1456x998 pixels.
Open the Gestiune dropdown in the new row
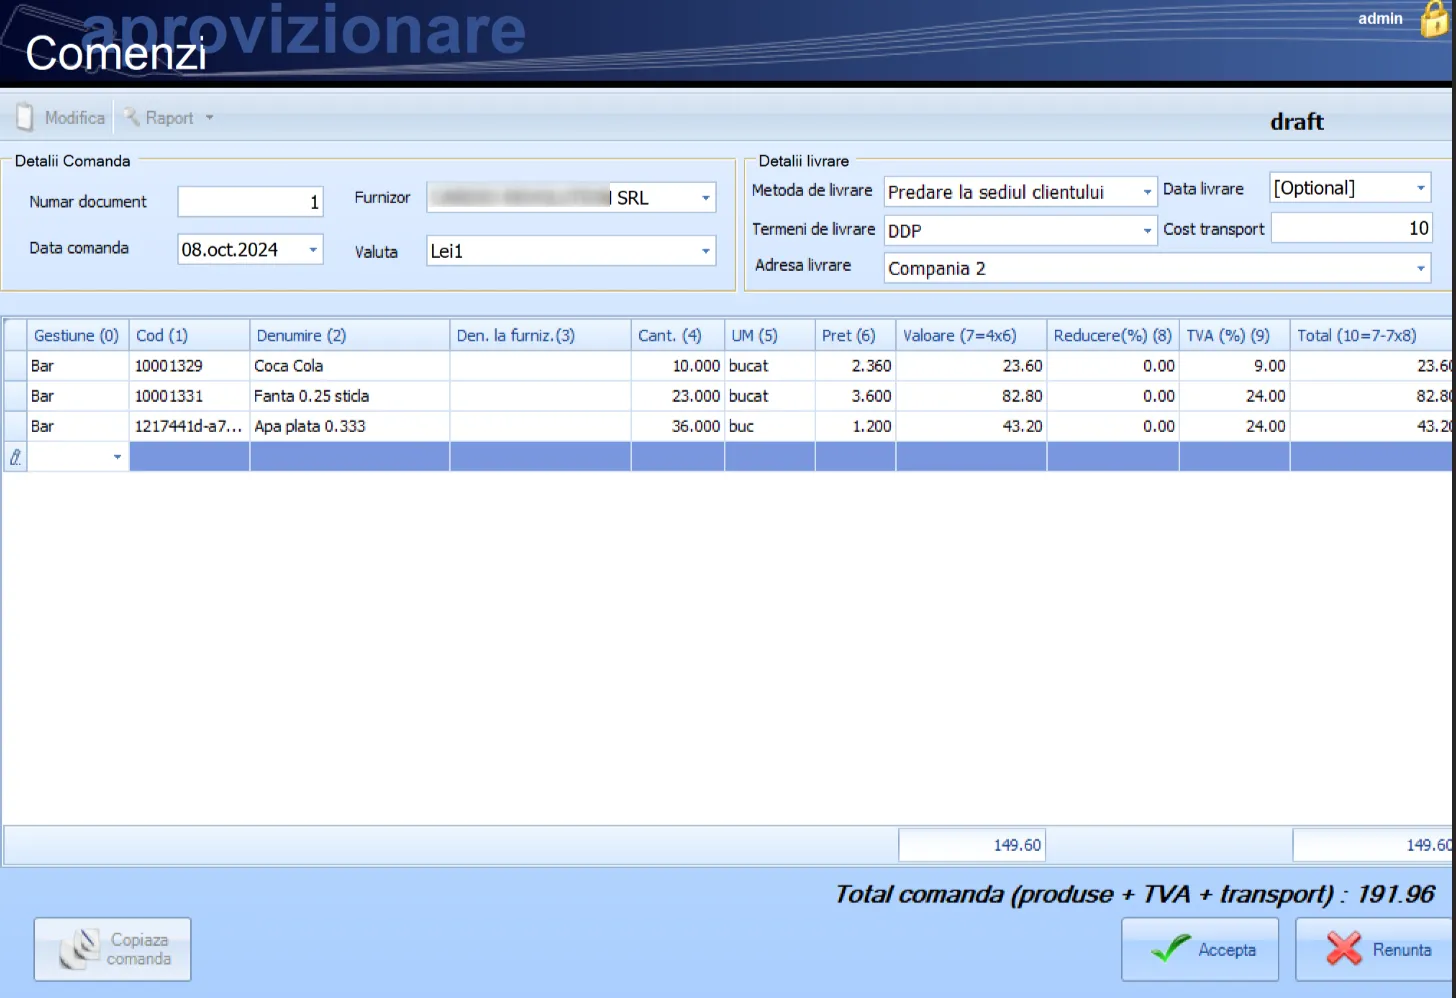117,457
